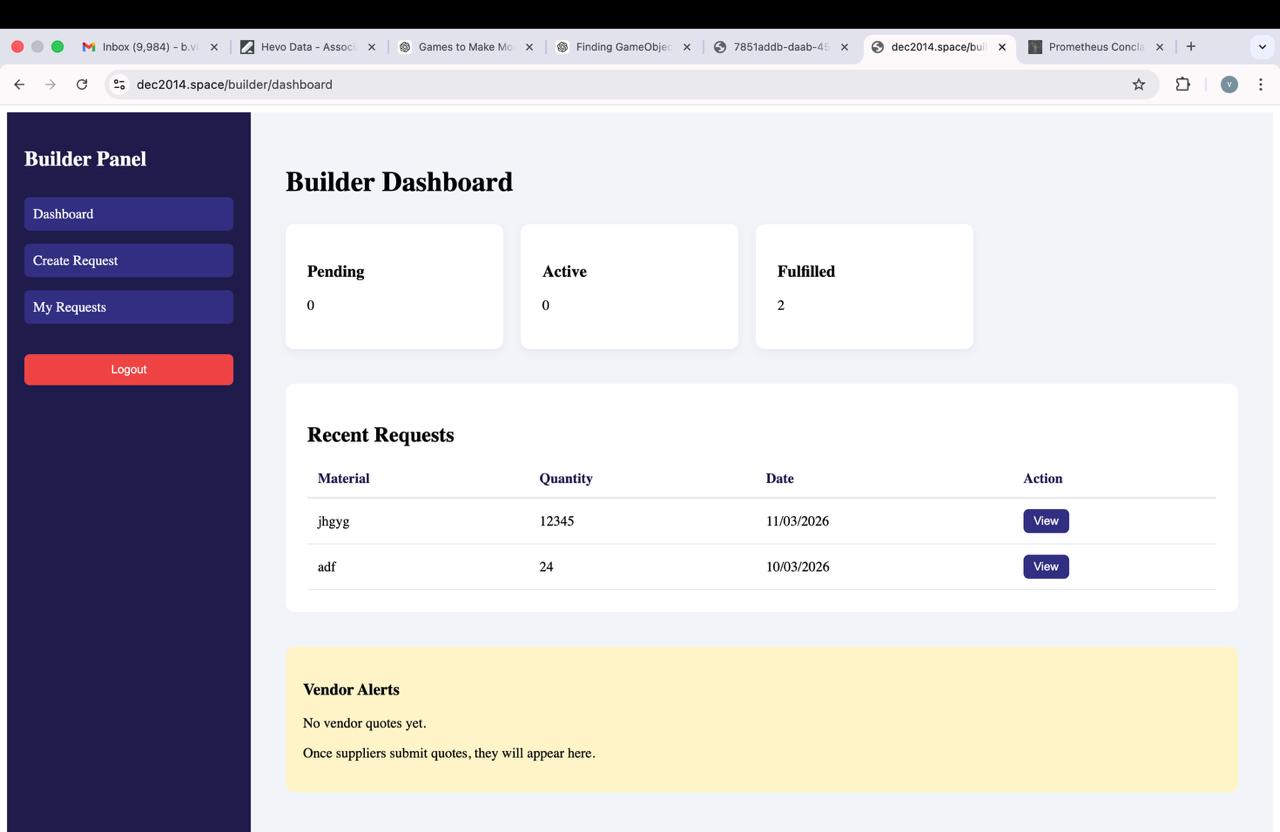Close the dec2014.space tab
Screen dimensions: 1280x832
coord(1002,47)
